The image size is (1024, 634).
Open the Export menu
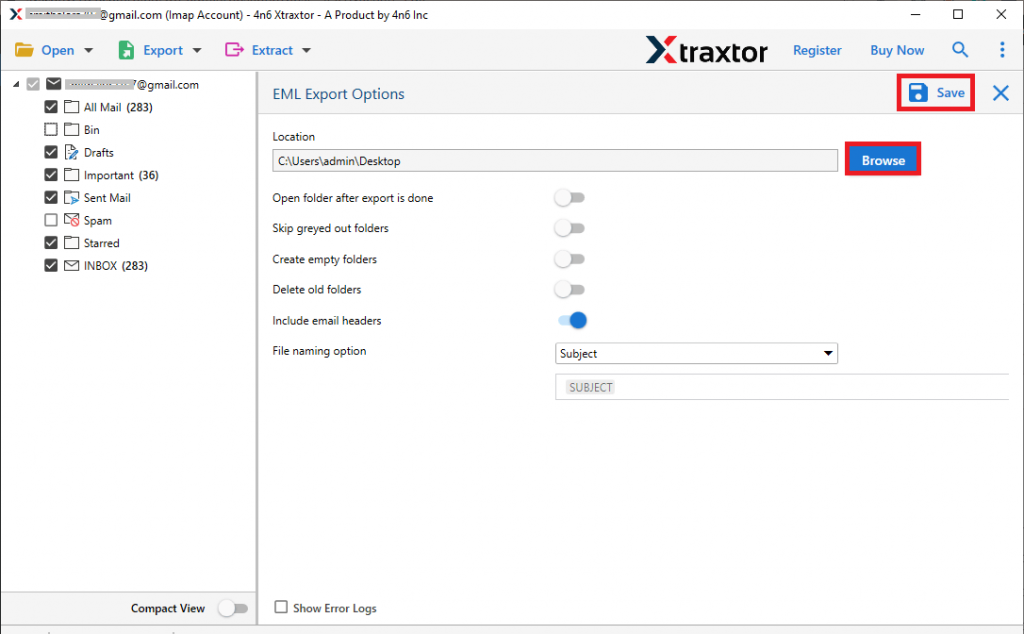[160, 50]
